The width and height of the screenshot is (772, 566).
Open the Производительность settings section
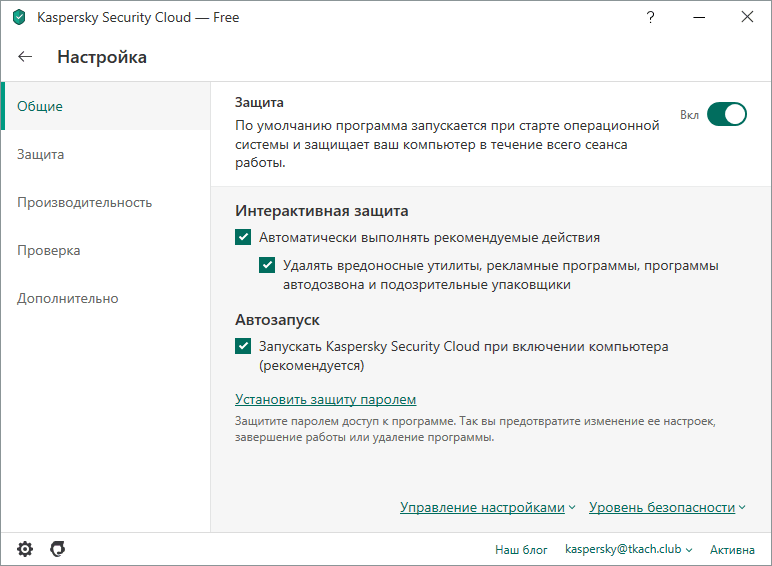coord(84,202)
